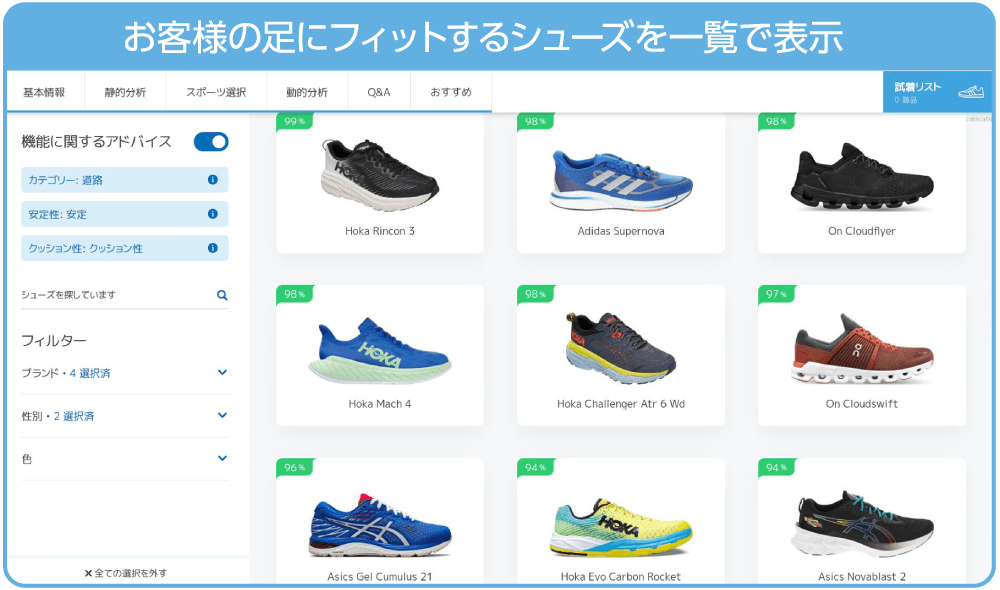Go to スポーツ選択 tab

tap(216, 92)
